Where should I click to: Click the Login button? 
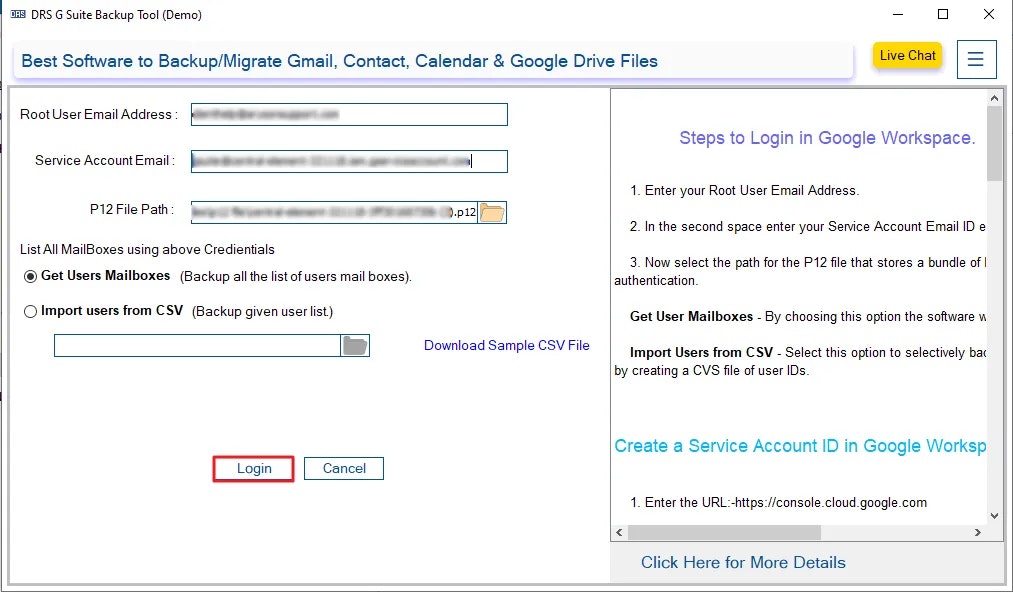(254, 469)
